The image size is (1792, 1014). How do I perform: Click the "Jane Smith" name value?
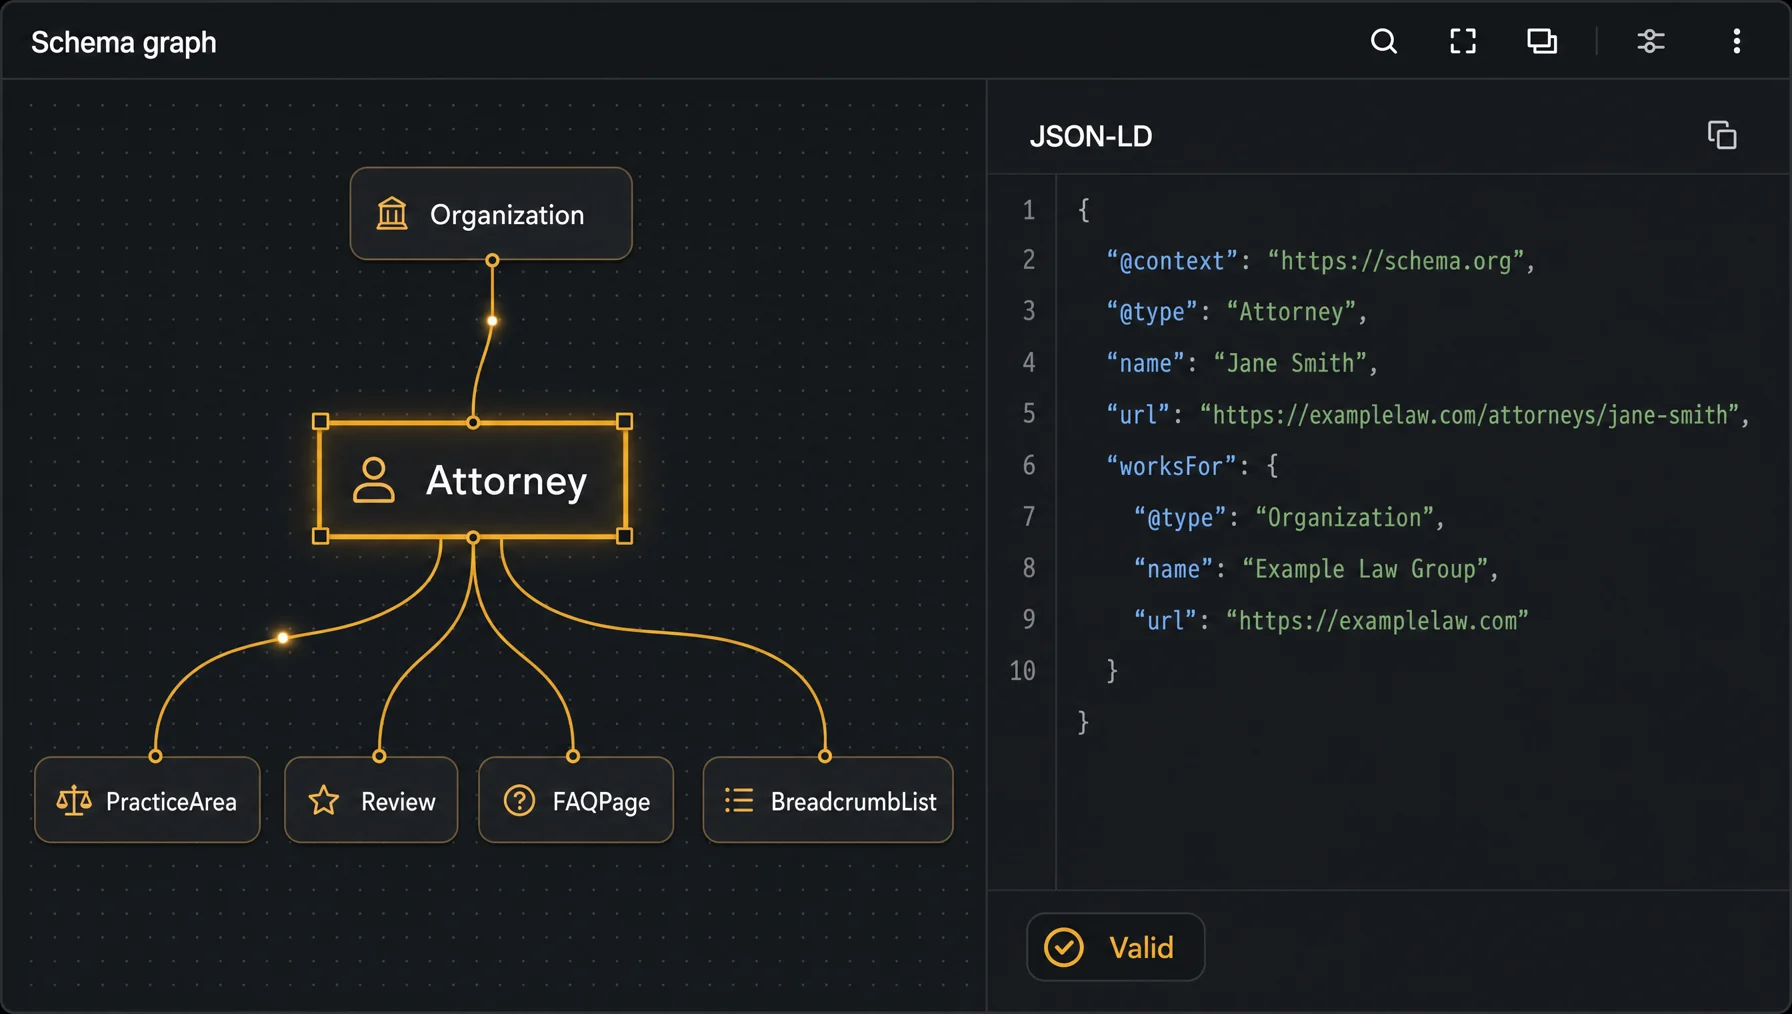point(1290,363)
